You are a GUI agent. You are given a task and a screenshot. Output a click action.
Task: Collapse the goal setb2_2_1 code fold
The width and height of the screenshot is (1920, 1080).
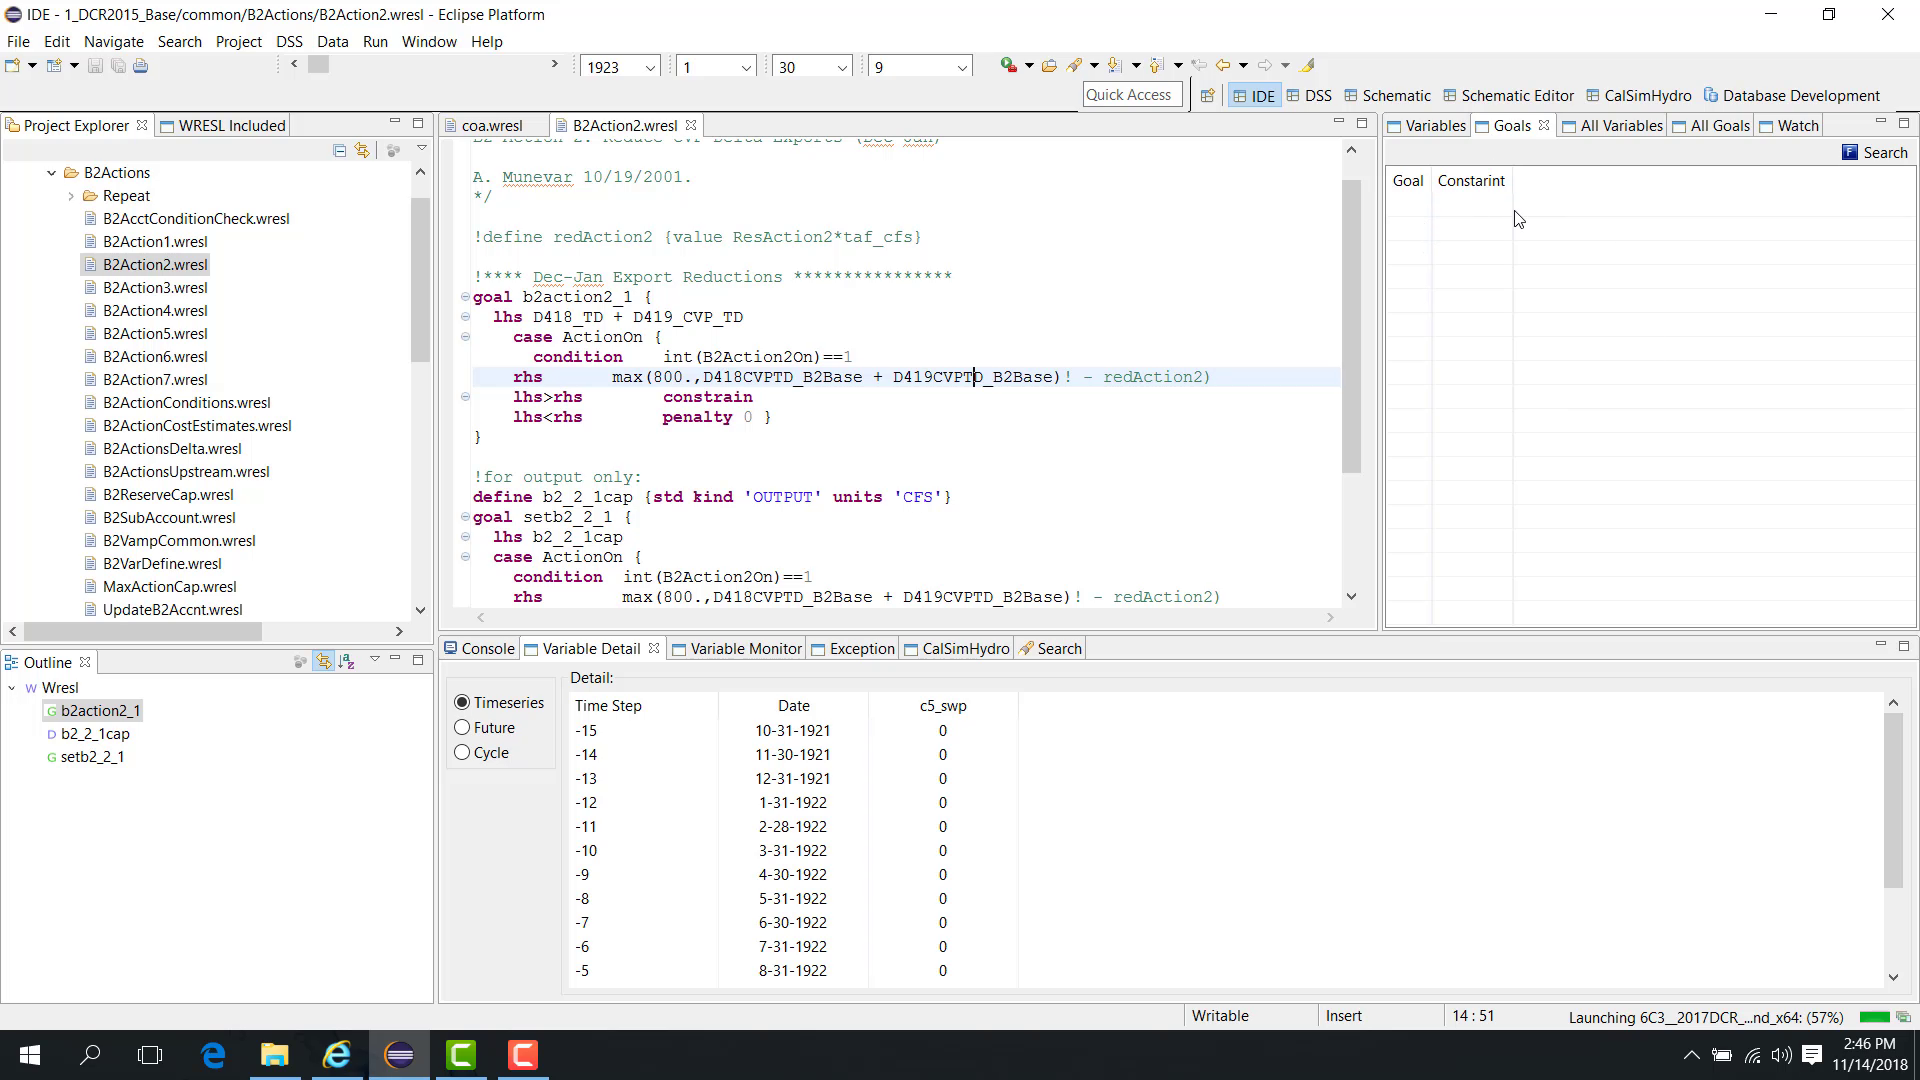pos(465,517)
